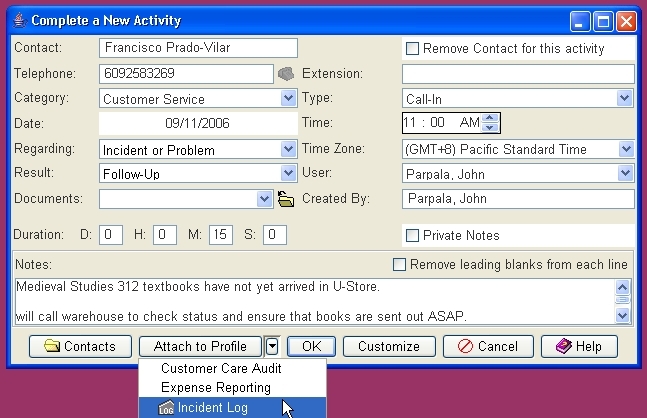Select Incident Log from the menu

pyautogui.click(x=233, y=408)
